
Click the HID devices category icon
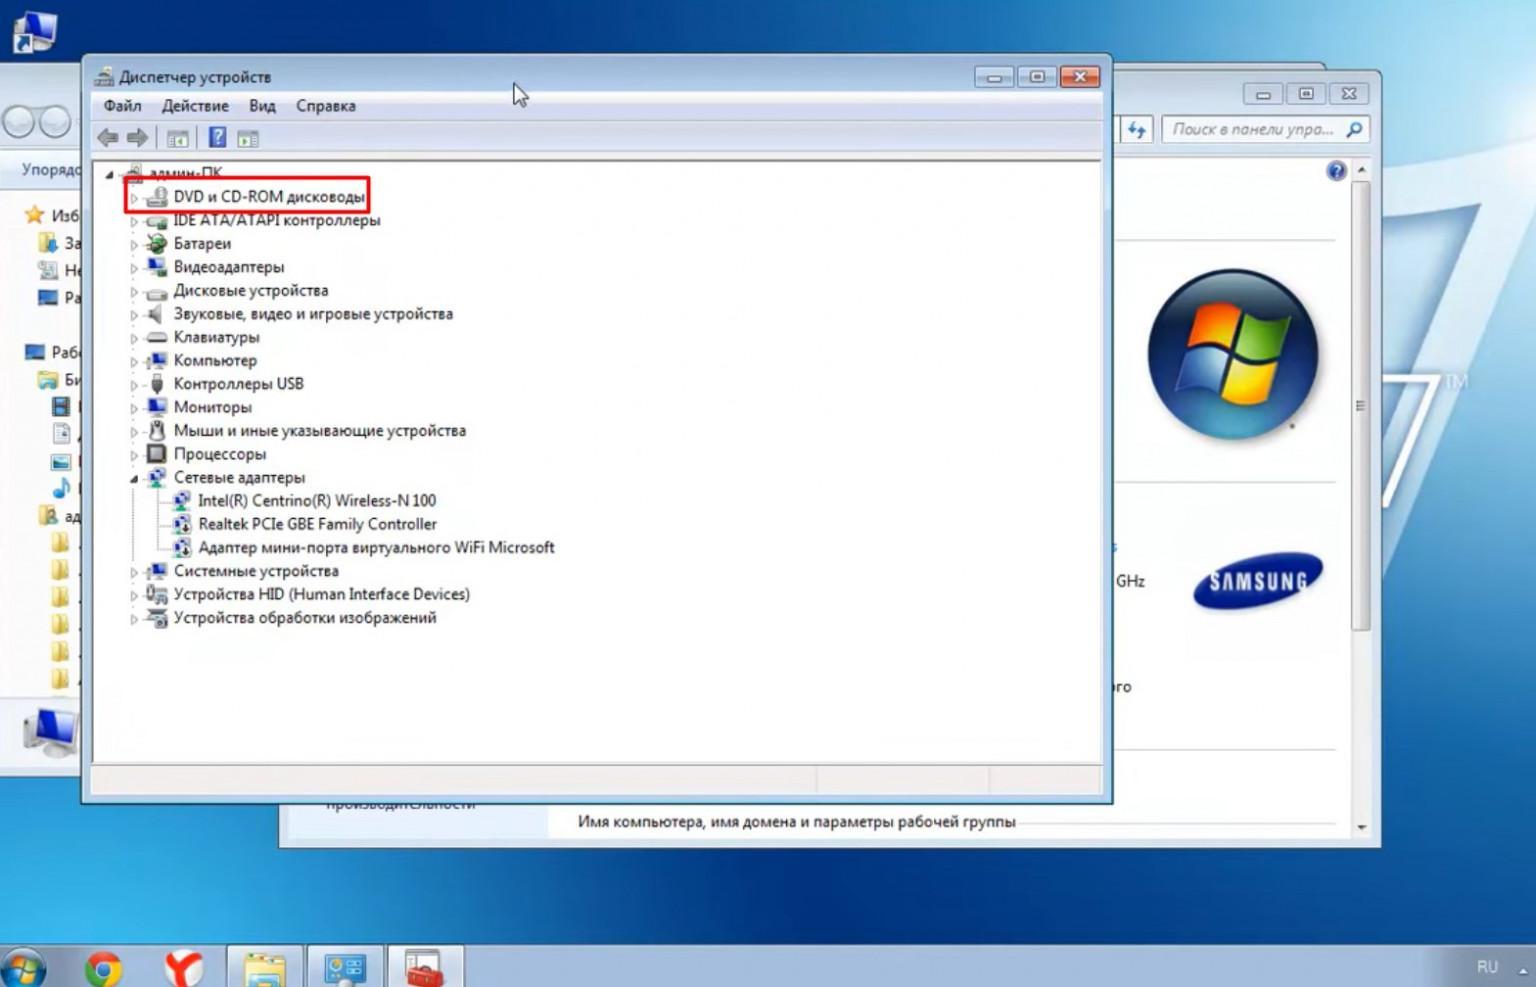[x=156, y=594]
